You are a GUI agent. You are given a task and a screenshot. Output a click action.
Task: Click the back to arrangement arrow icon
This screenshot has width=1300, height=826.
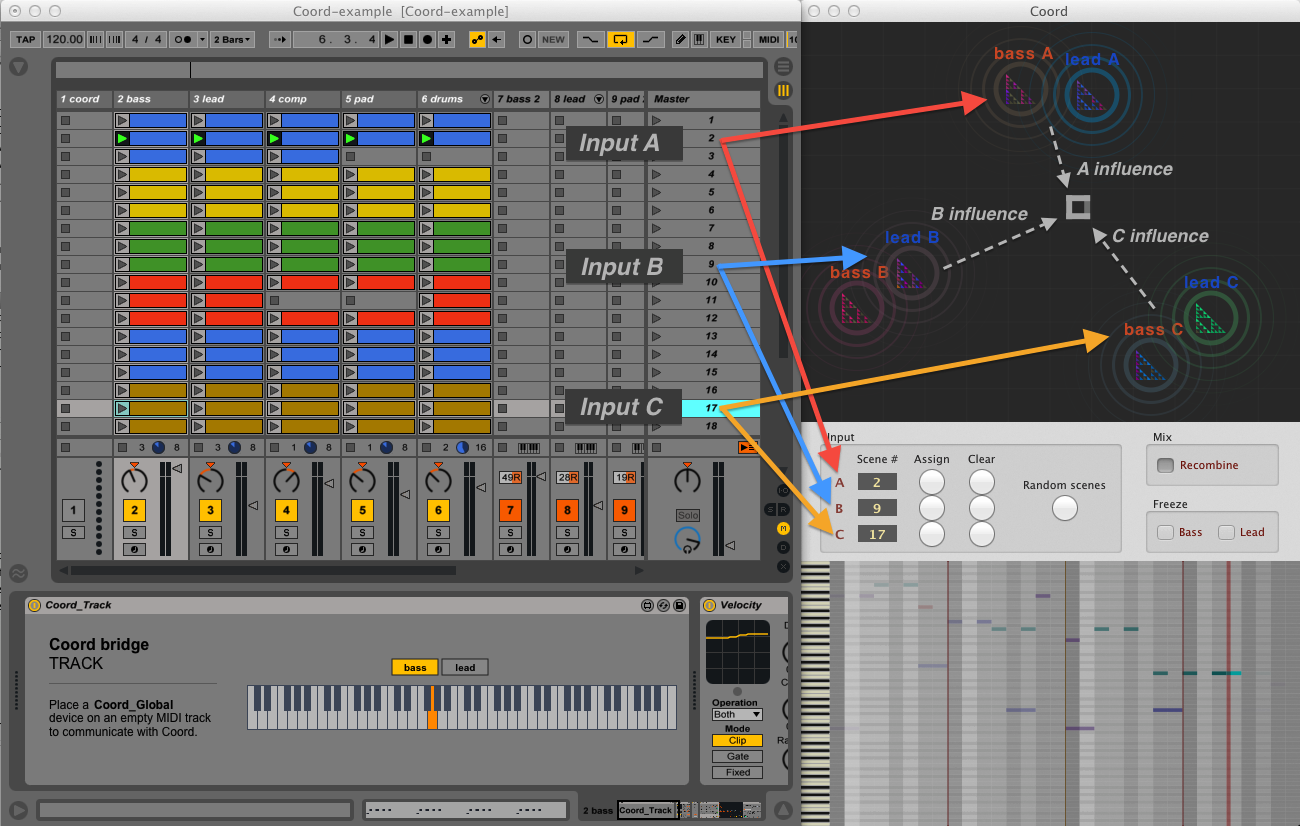point(496,39)
